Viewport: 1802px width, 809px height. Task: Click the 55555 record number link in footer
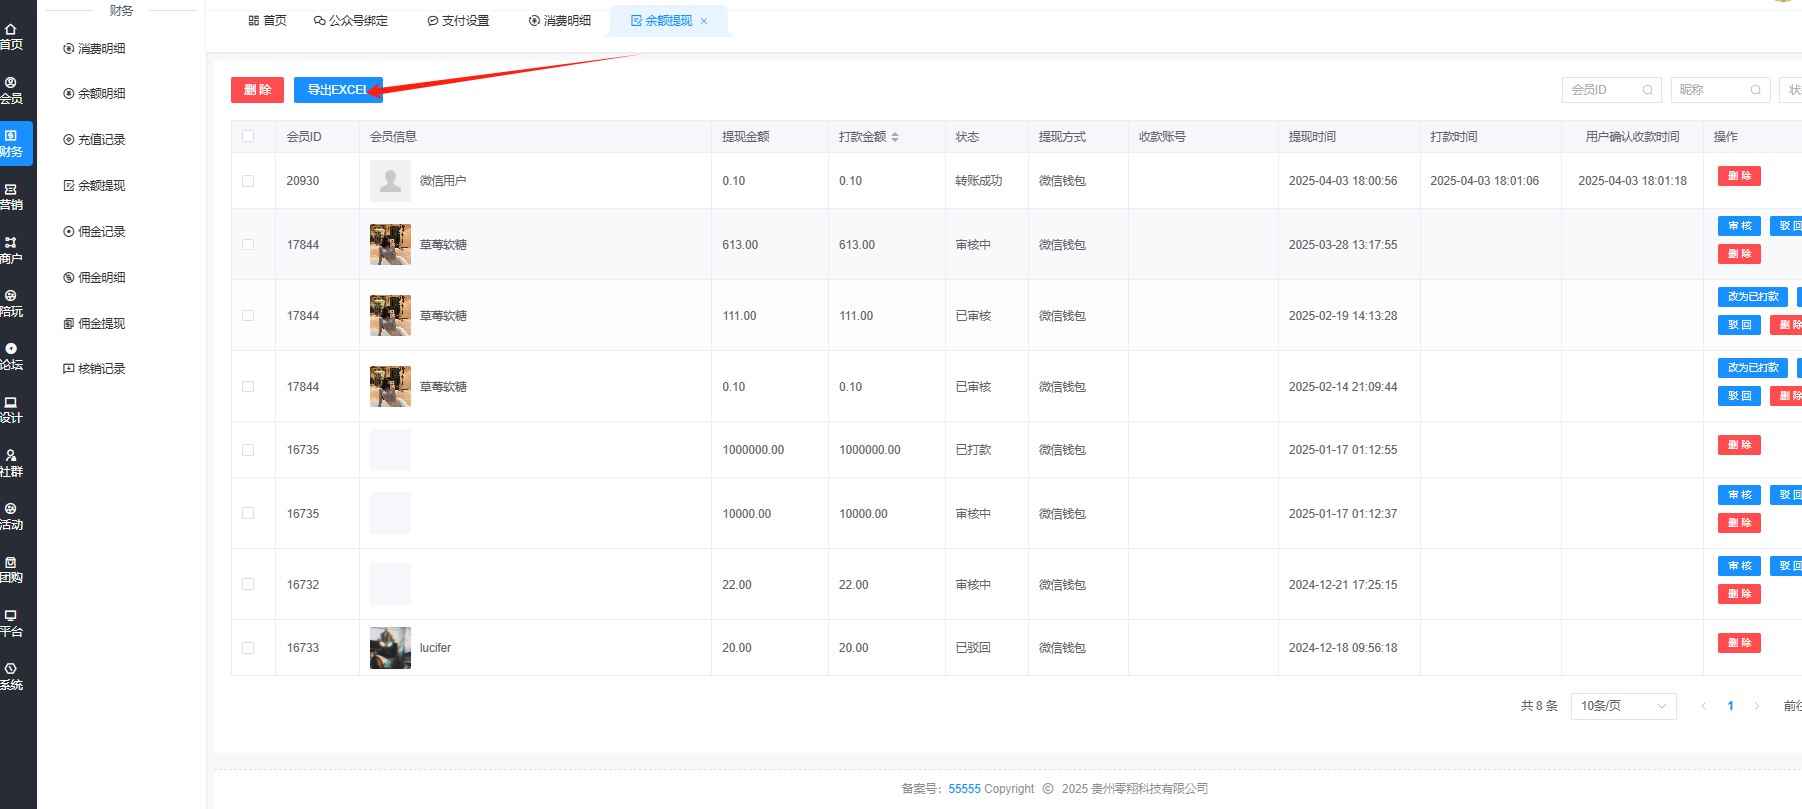pyautogui.click(x=964, y=789)
